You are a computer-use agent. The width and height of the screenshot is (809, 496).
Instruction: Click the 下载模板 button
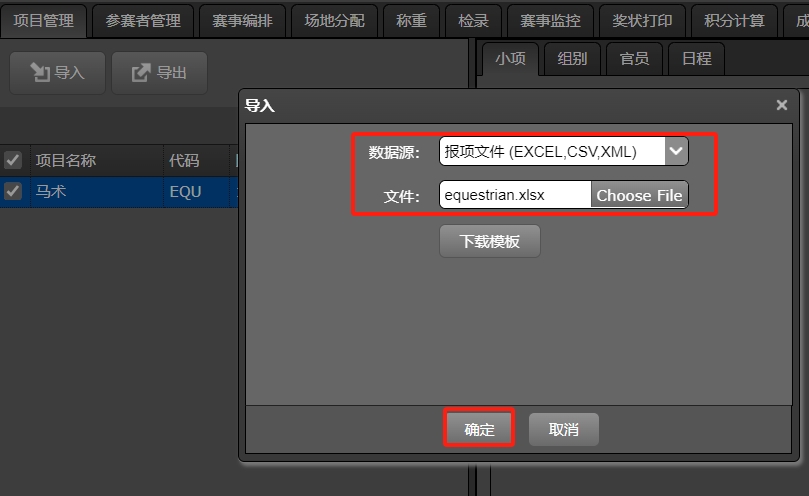pyautogui.click(x=490, y=241)
